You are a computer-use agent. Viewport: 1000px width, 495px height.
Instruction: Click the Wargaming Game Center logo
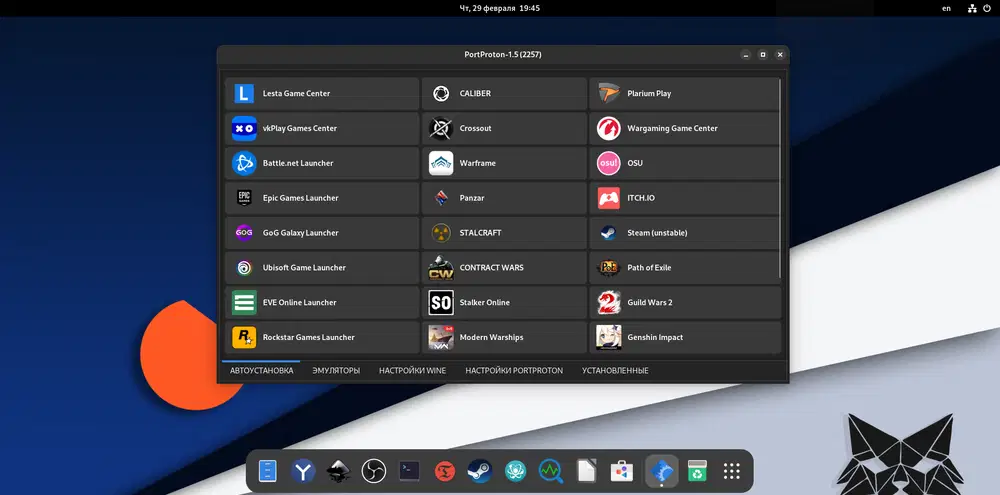608,128
